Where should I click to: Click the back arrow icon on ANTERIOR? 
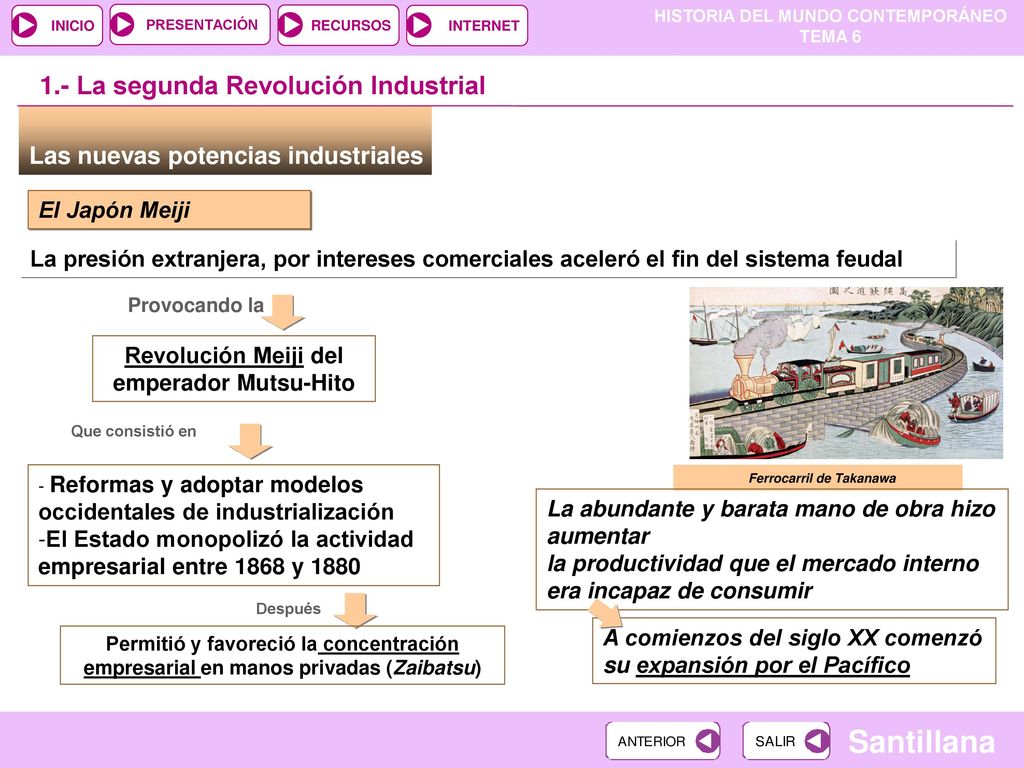click(x=707, y=741)
